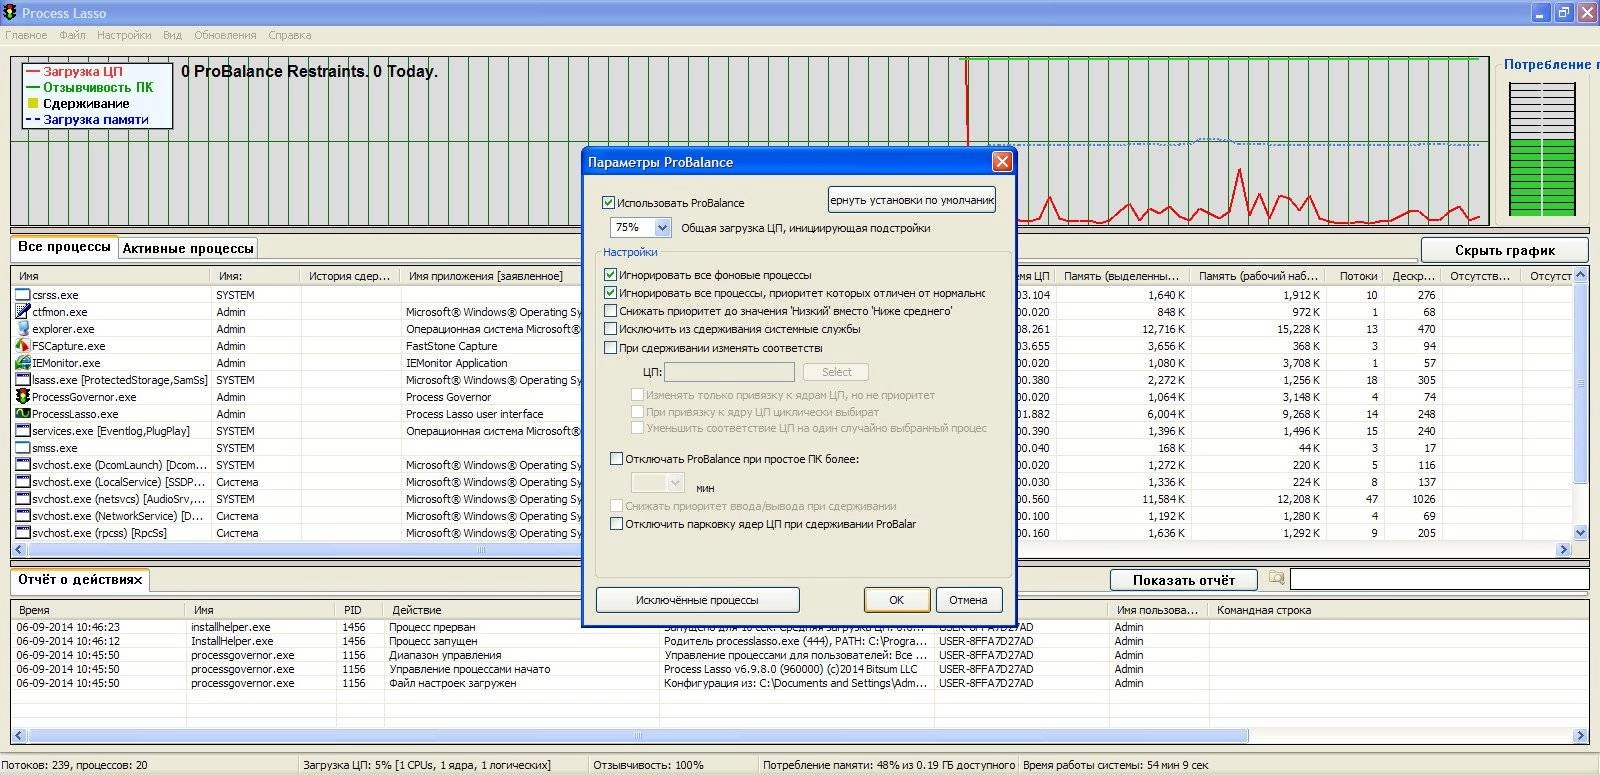Click restore default settings button

[912, 200]
